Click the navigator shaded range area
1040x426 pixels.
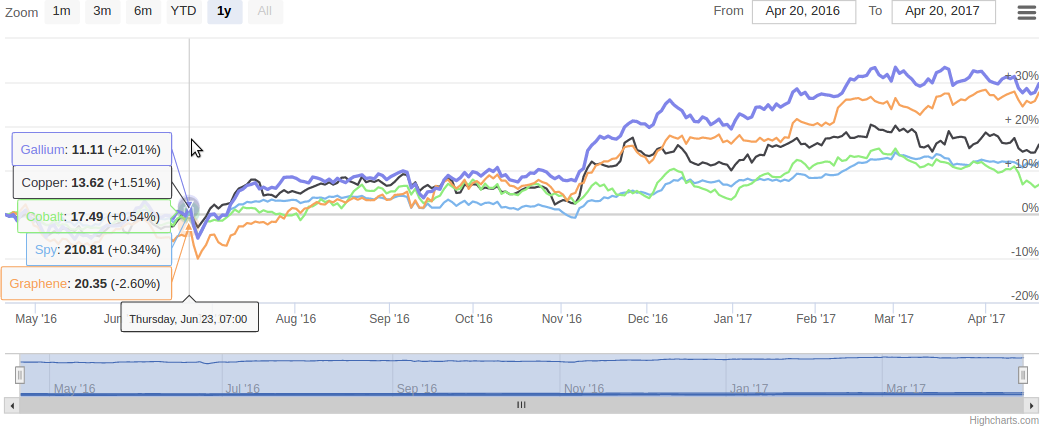click(520, 375)
